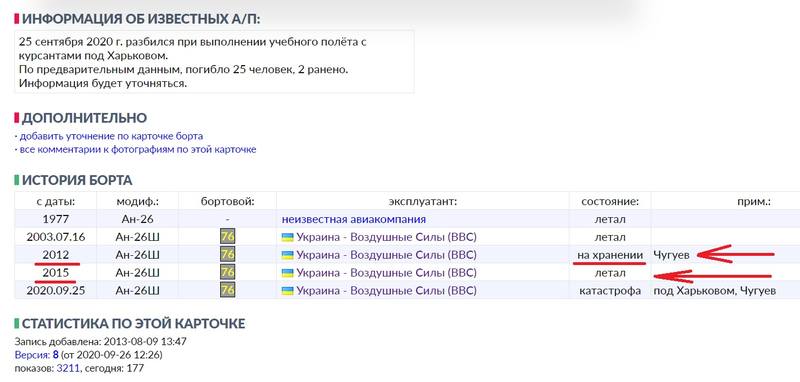This screenshot has width=800, height=382.
Task: Open 'добавить уточнение по карточке борта' link
Action: tap(111, 137)
